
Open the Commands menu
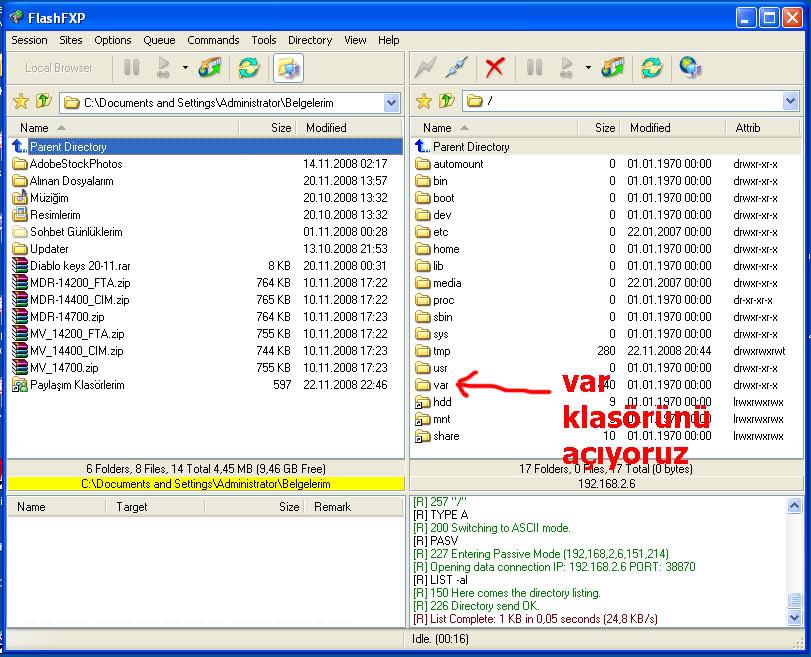coord(213,40)
